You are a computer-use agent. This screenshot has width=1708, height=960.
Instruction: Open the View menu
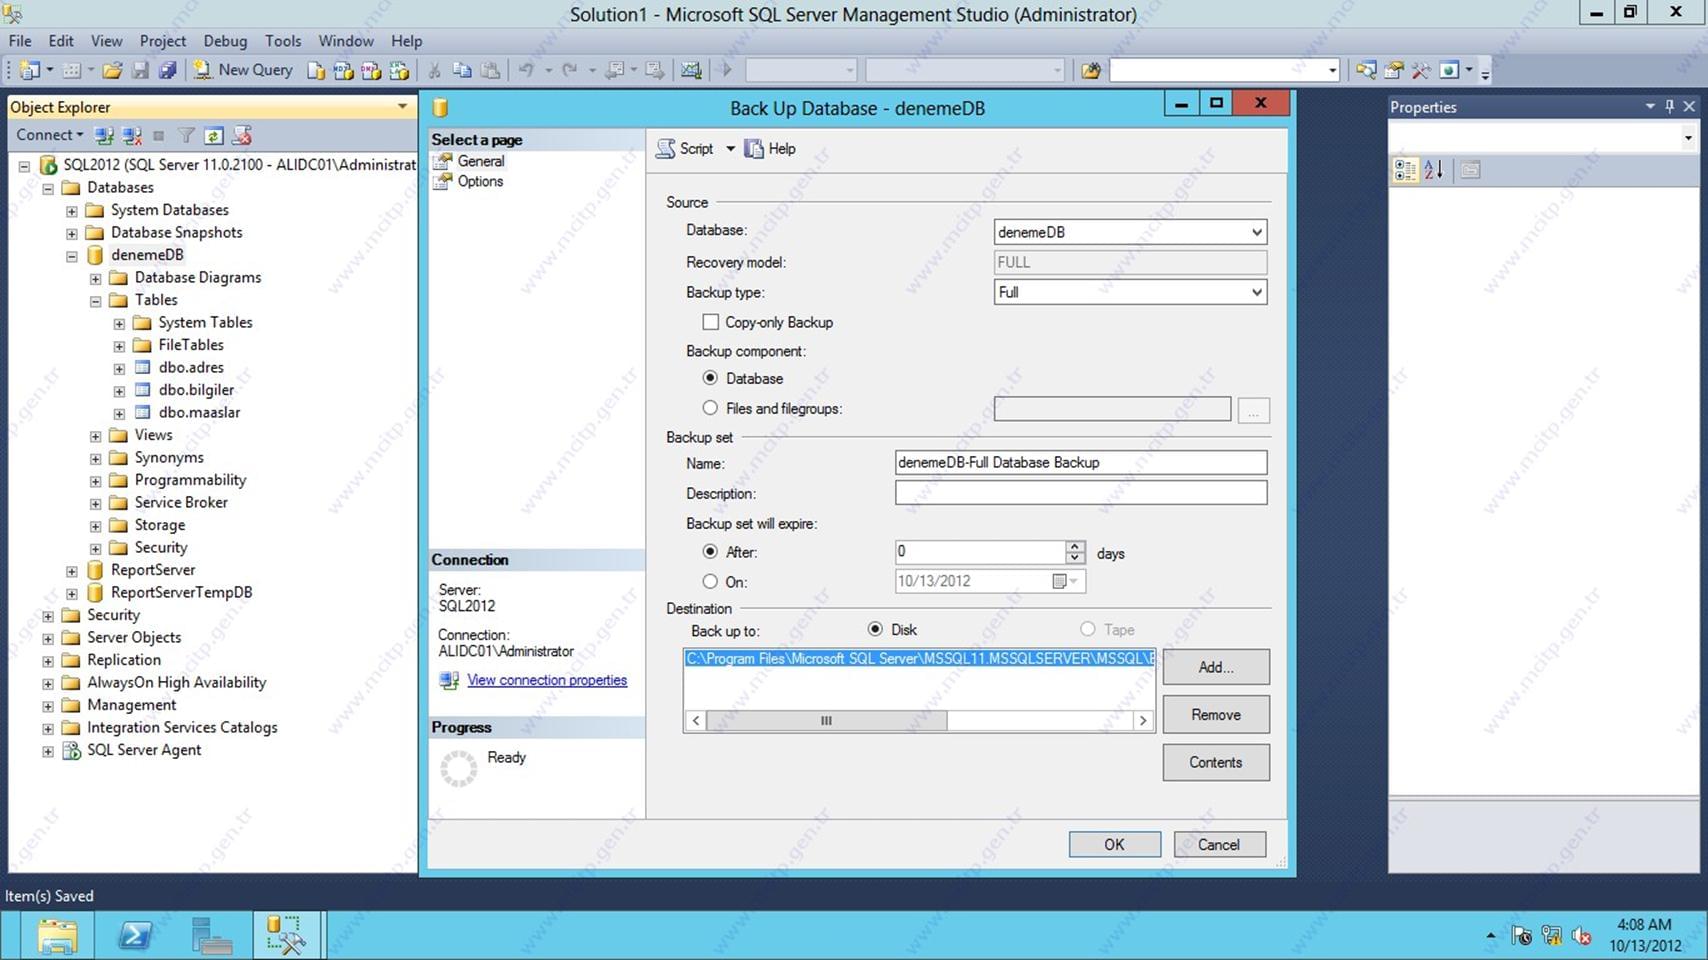pyautogui.click(x=107, y=41)
